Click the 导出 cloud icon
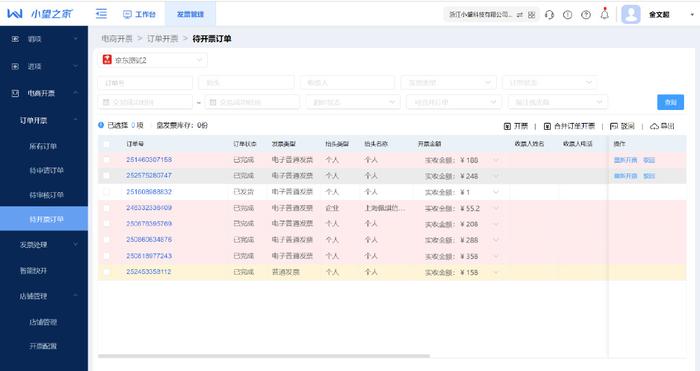 point(654,126)
